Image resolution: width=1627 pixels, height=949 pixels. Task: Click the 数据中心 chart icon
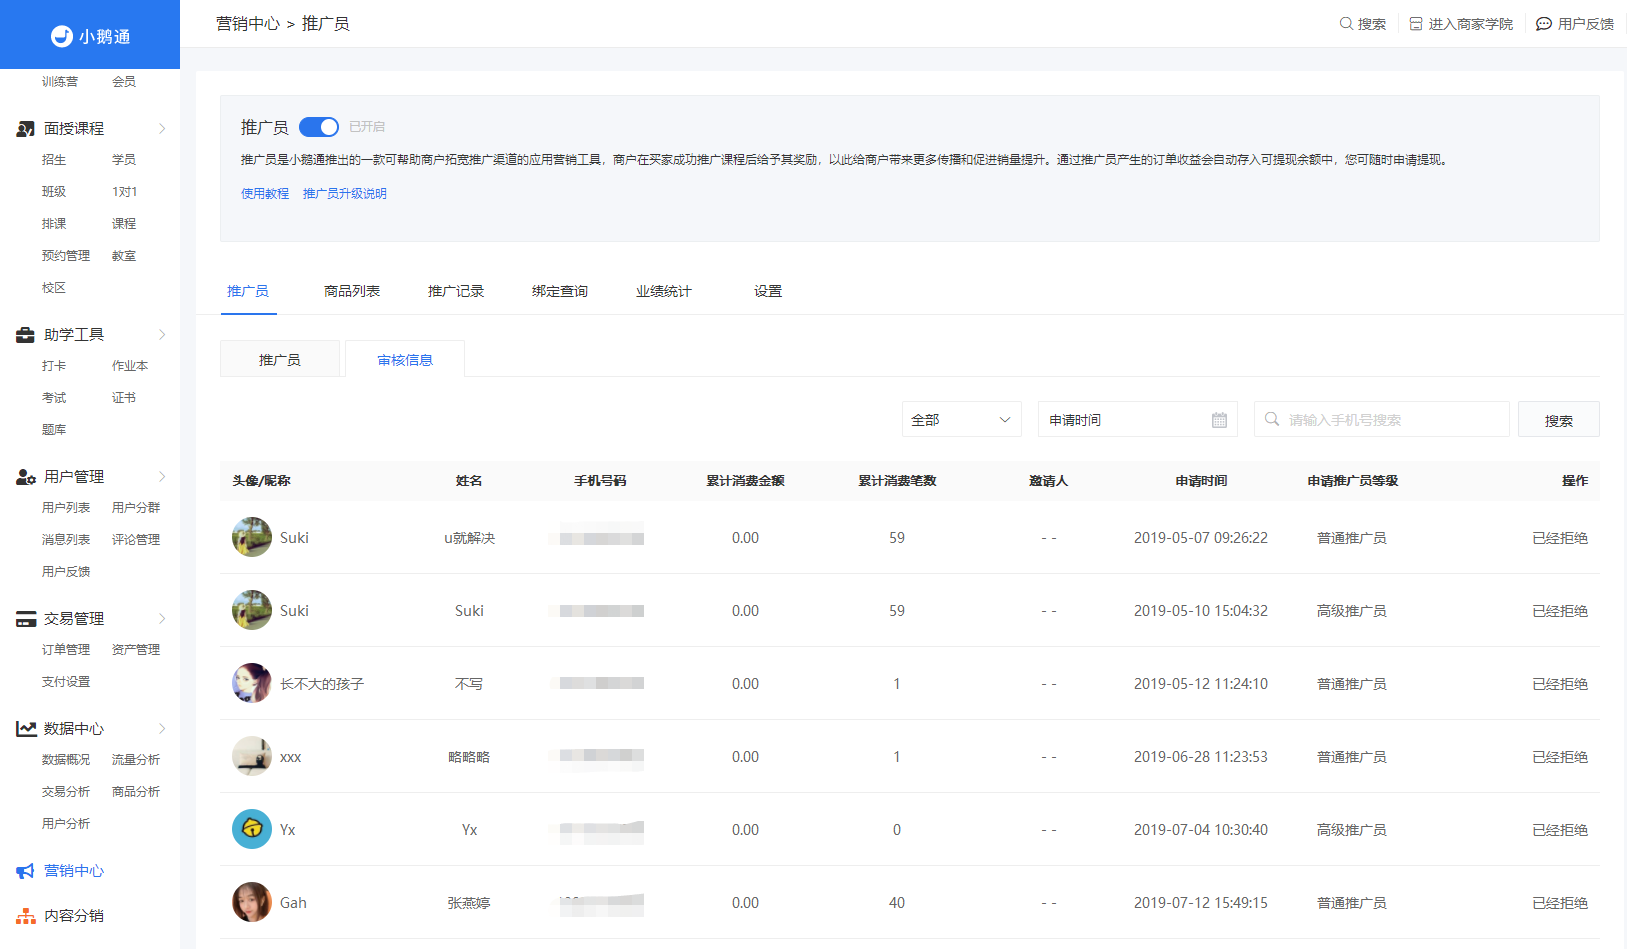click(x=26, y=729)
